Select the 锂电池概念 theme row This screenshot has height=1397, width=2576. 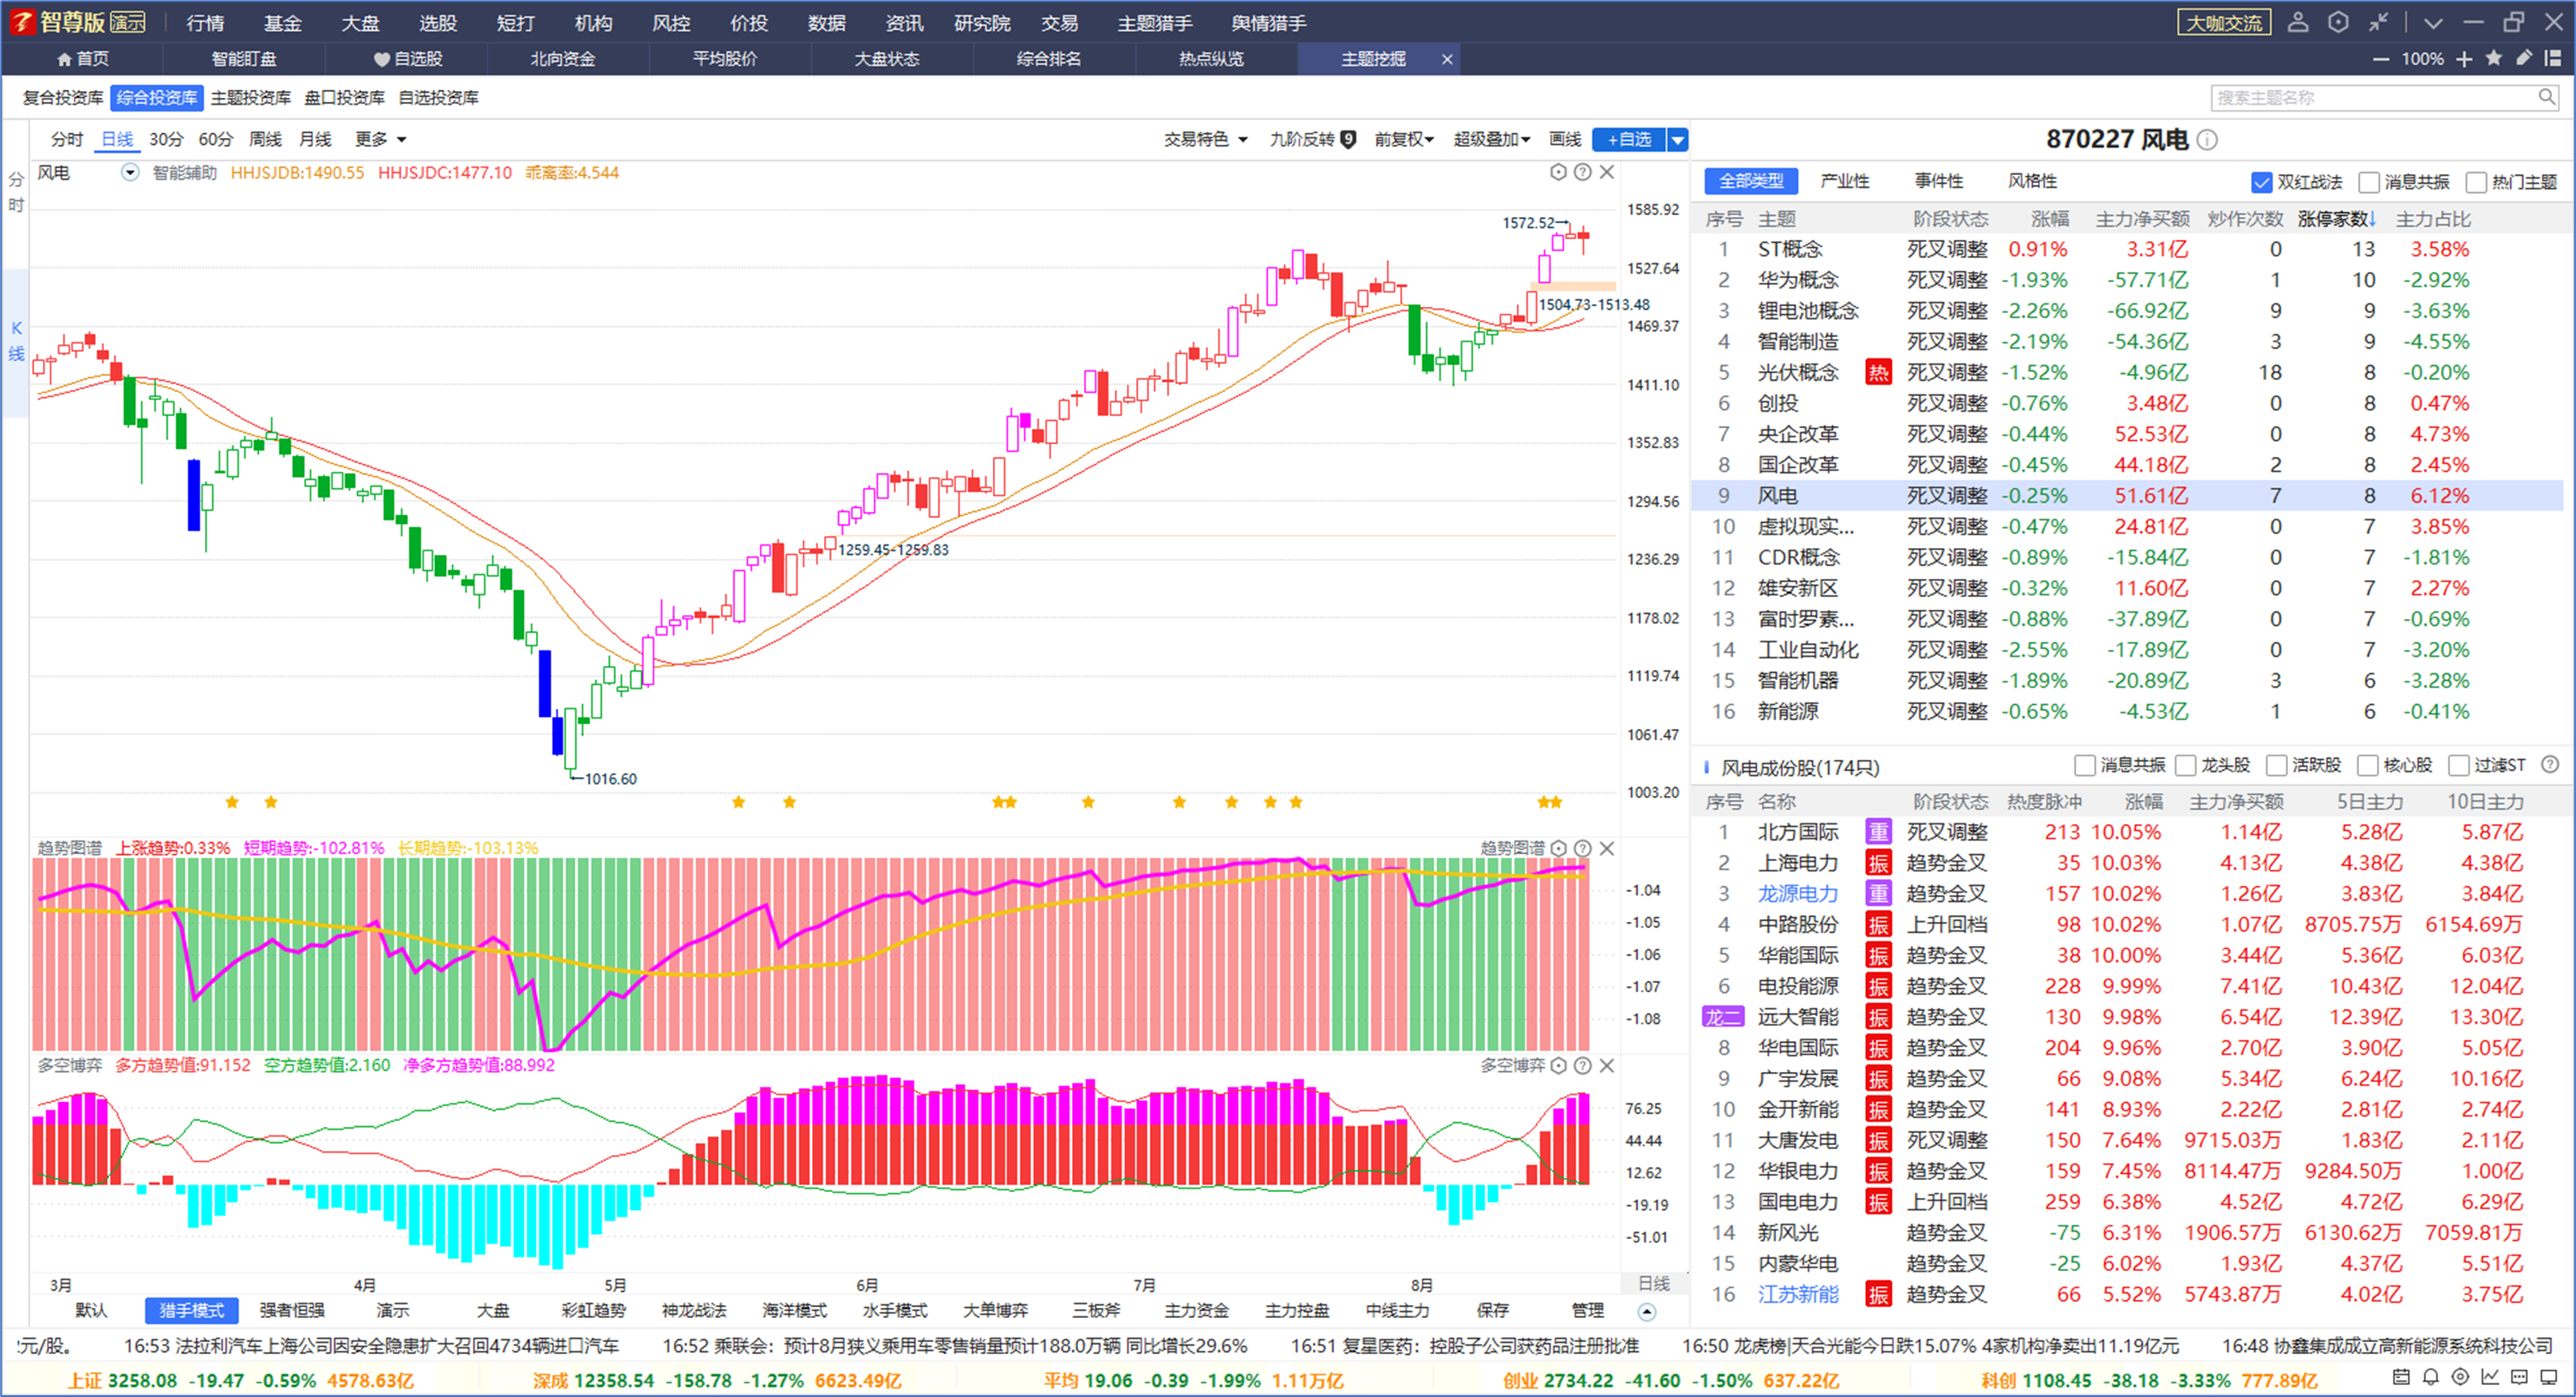2127,310
